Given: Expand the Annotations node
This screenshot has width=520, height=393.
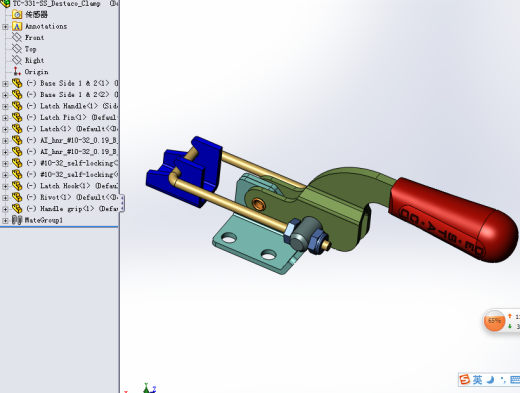Looking at the screenshot, I should tap(5, 26).
